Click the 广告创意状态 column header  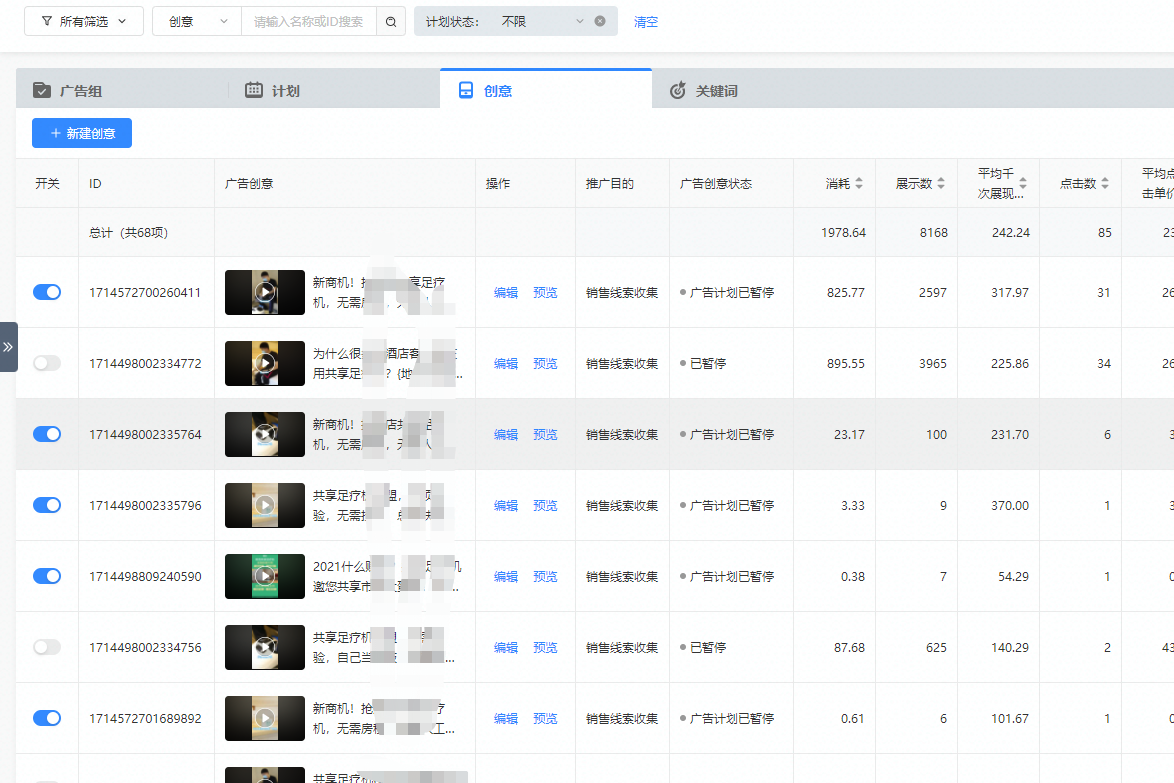[x=716, y=183]
